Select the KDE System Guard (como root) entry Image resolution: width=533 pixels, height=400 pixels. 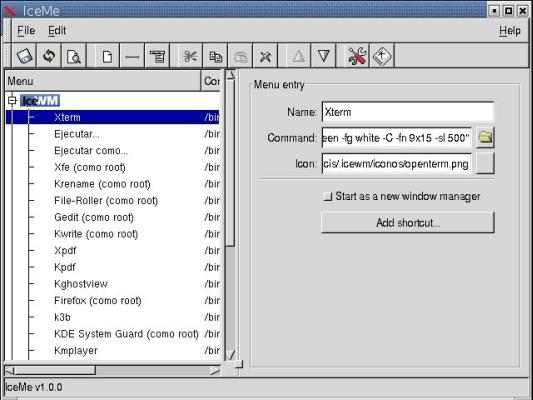point(112,333)
